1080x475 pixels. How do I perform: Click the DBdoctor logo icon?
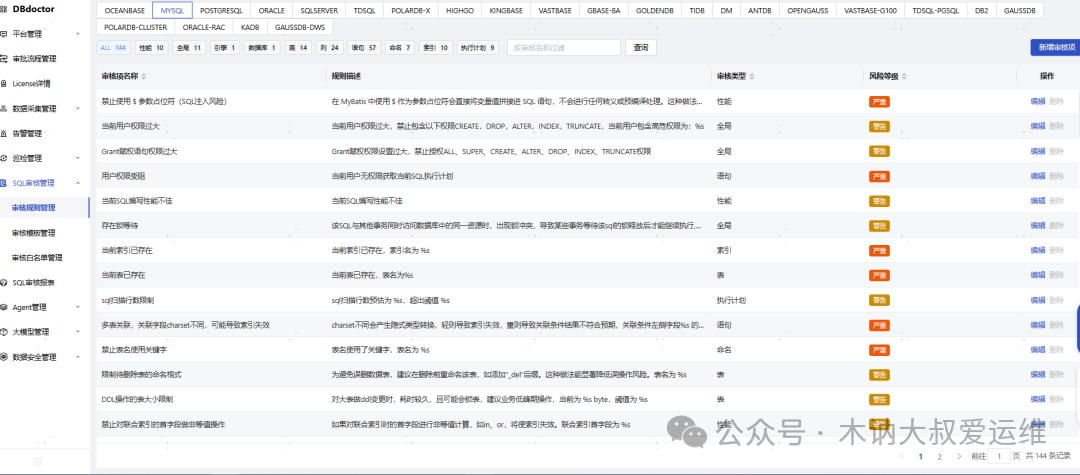[x=4, y=10]
